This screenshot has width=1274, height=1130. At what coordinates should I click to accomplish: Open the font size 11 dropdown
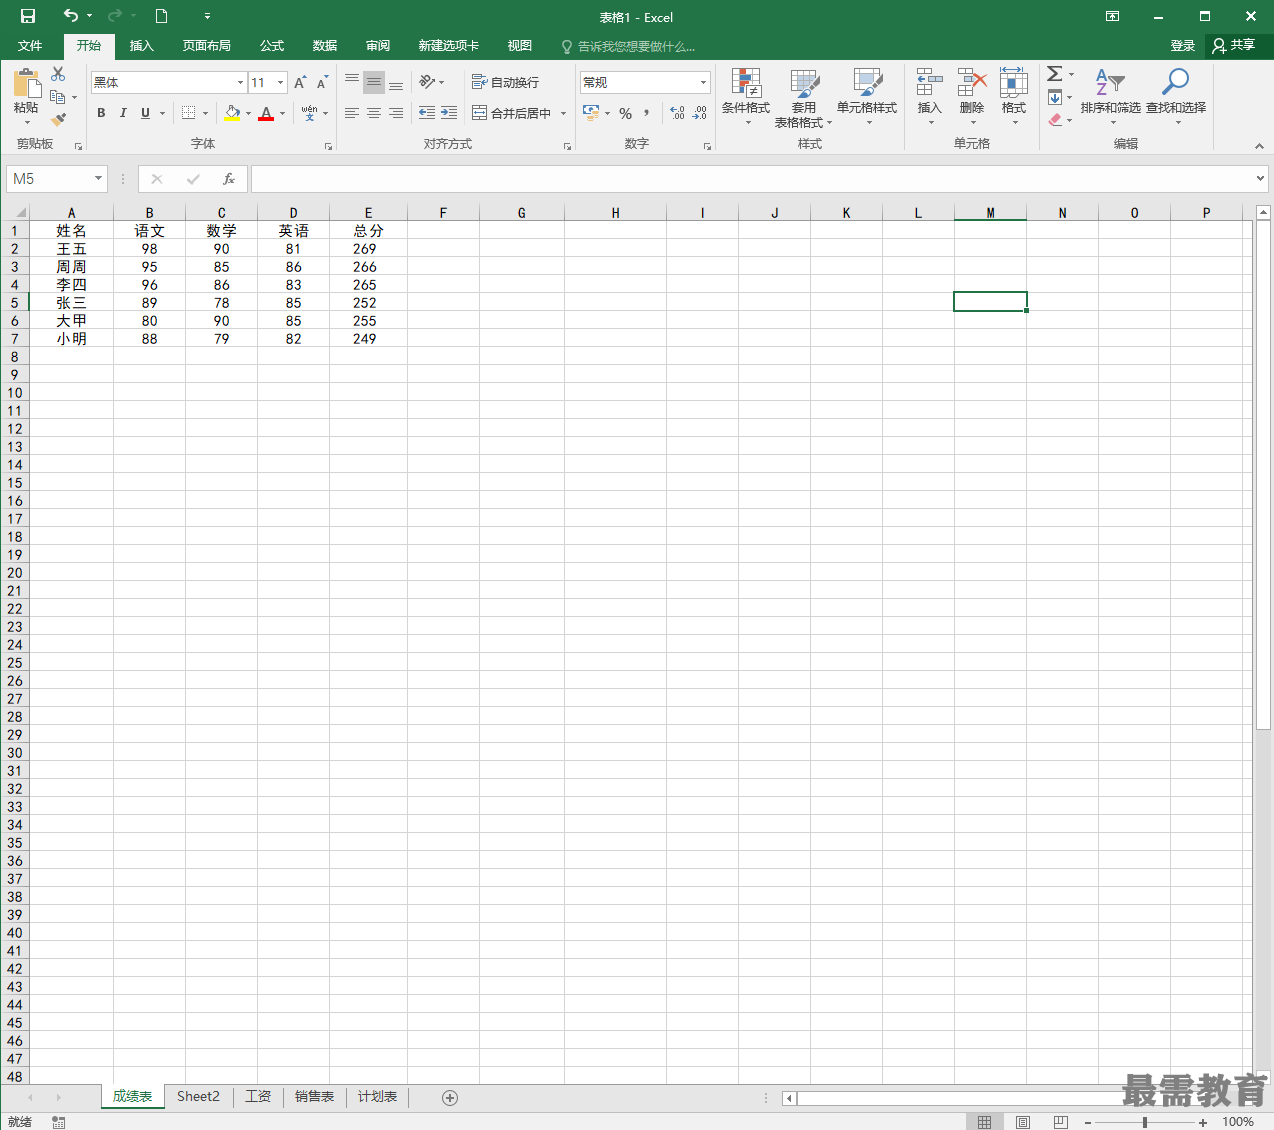[x=281, y=82]
